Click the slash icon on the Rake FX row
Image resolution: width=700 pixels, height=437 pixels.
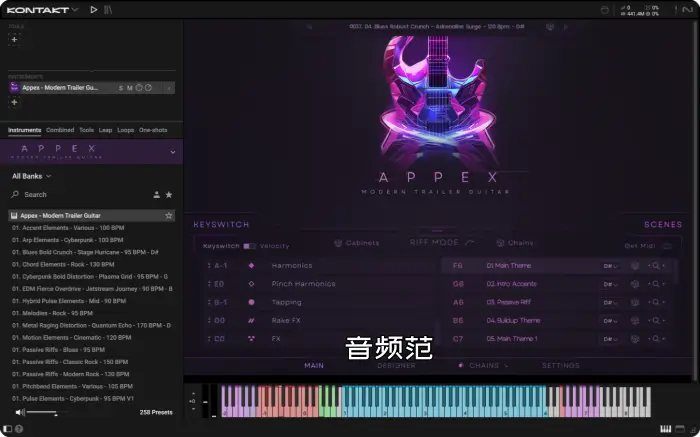click(x=251, y=320)
